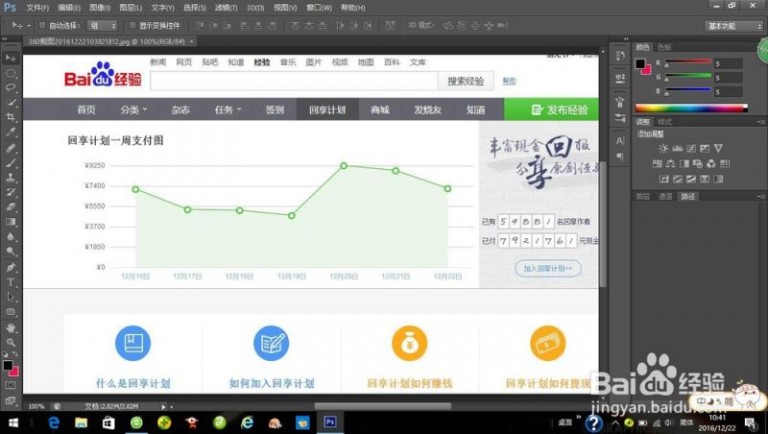768x434 pixels.
Task: Select the Elliptical Marquee tool
Action: coord(10,73)
